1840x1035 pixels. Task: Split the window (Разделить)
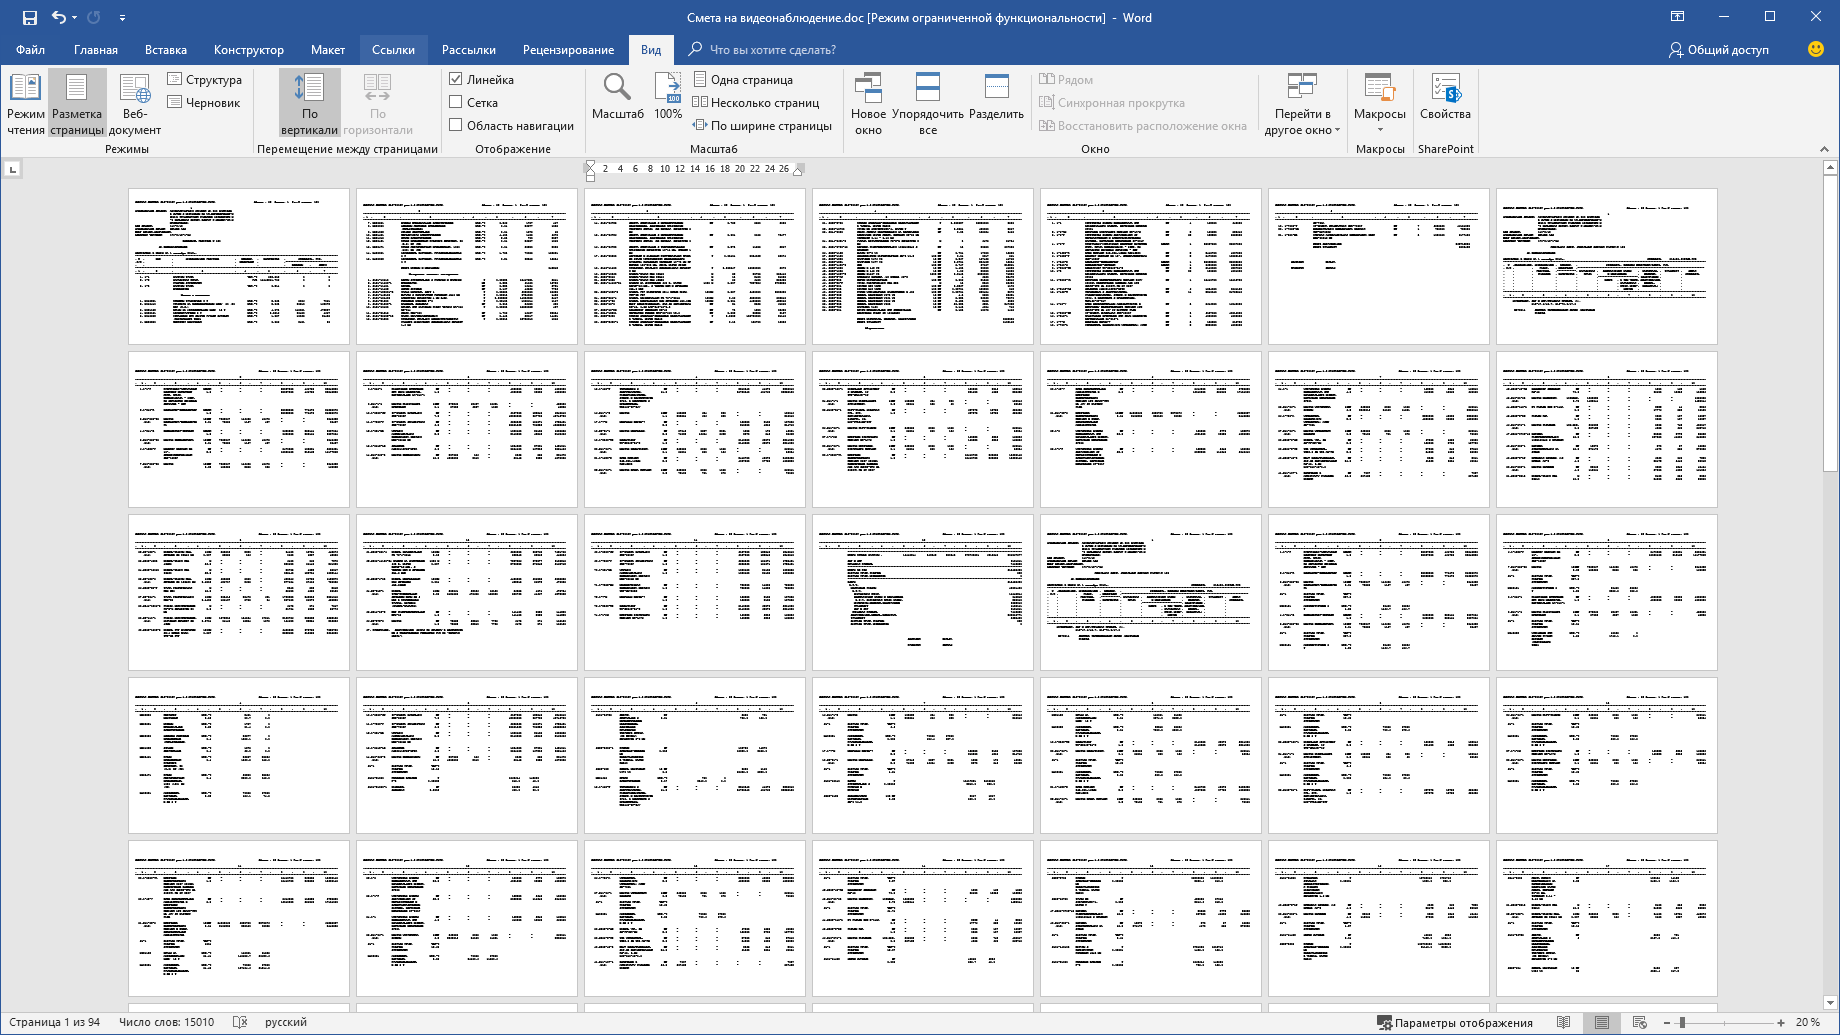tap(996, 98)
